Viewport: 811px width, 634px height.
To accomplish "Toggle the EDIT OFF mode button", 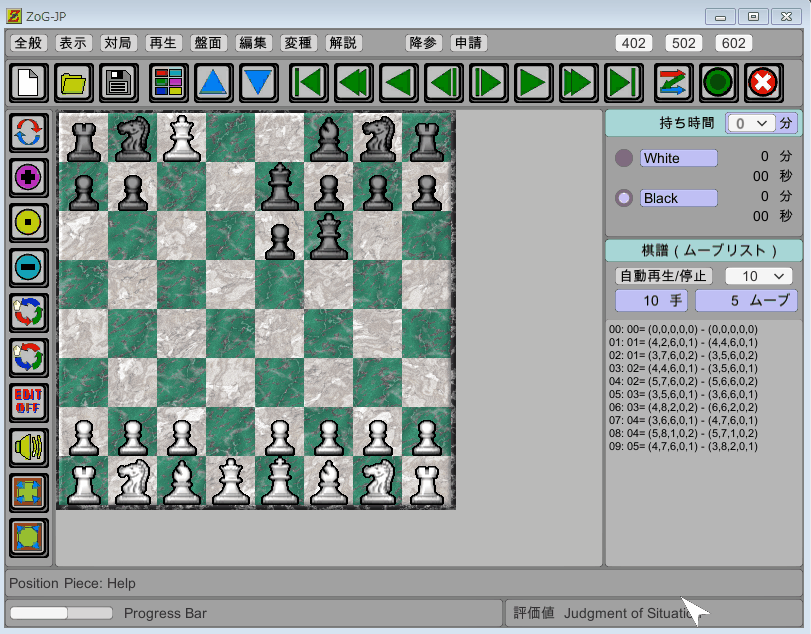I will point(29,401).
